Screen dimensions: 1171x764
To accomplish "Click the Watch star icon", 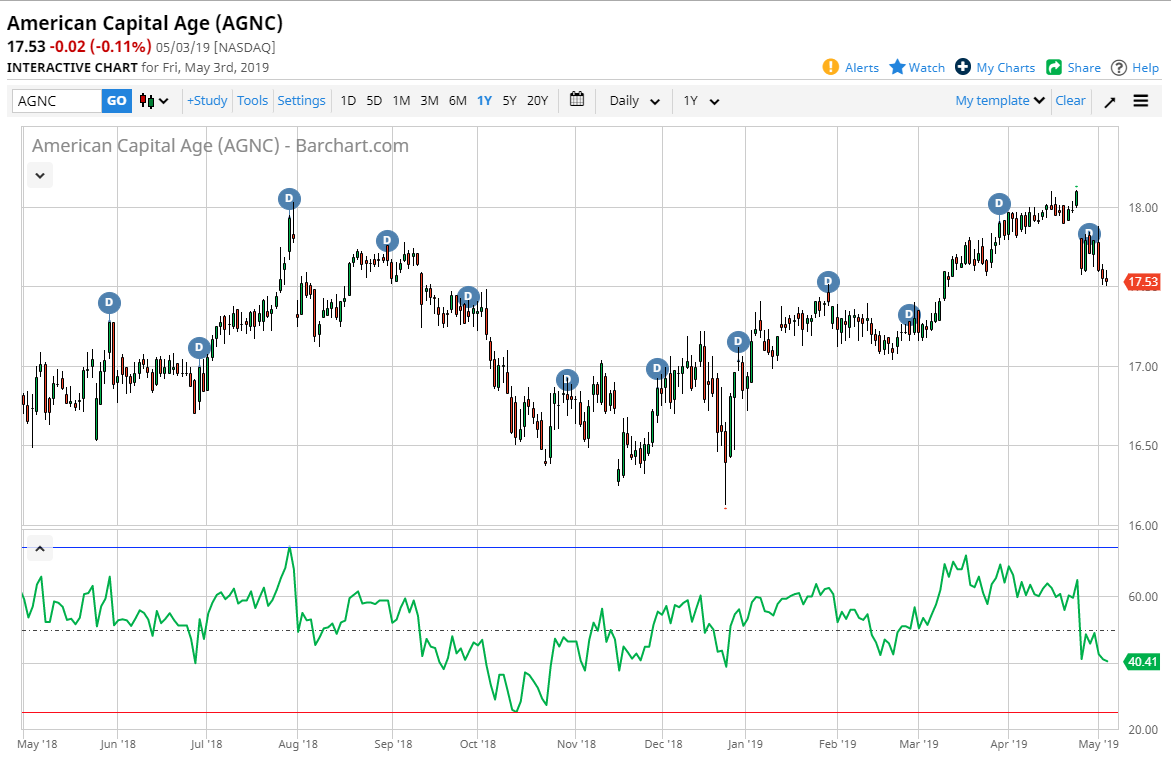I will tap(897, 67).
